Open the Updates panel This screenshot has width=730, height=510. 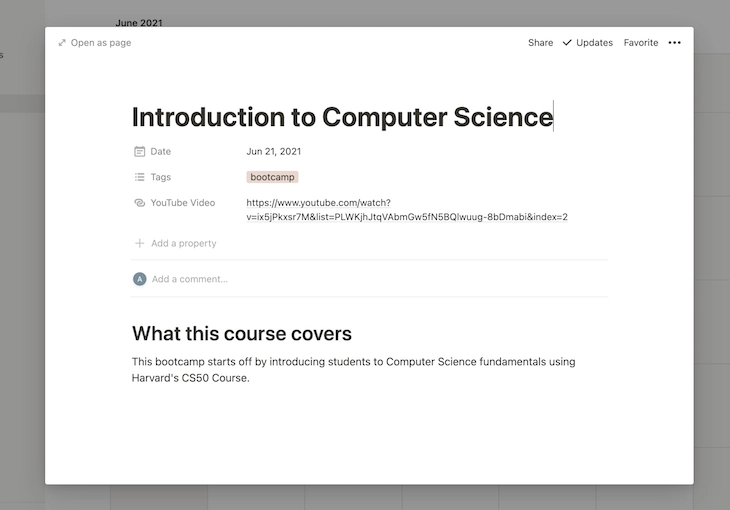point(594,43)
